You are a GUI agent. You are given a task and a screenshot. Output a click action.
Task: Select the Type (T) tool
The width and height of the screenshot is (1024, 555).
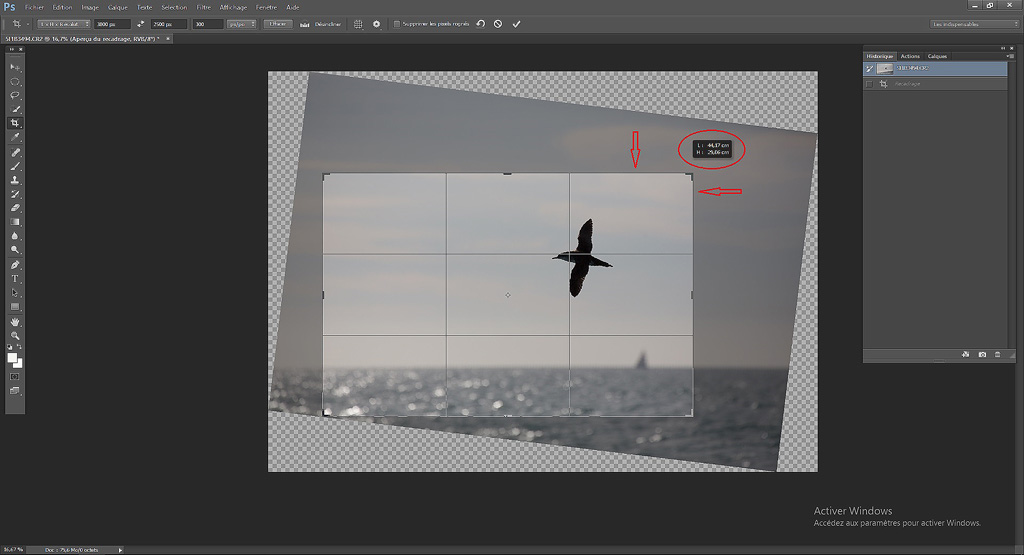pos(16,279)
